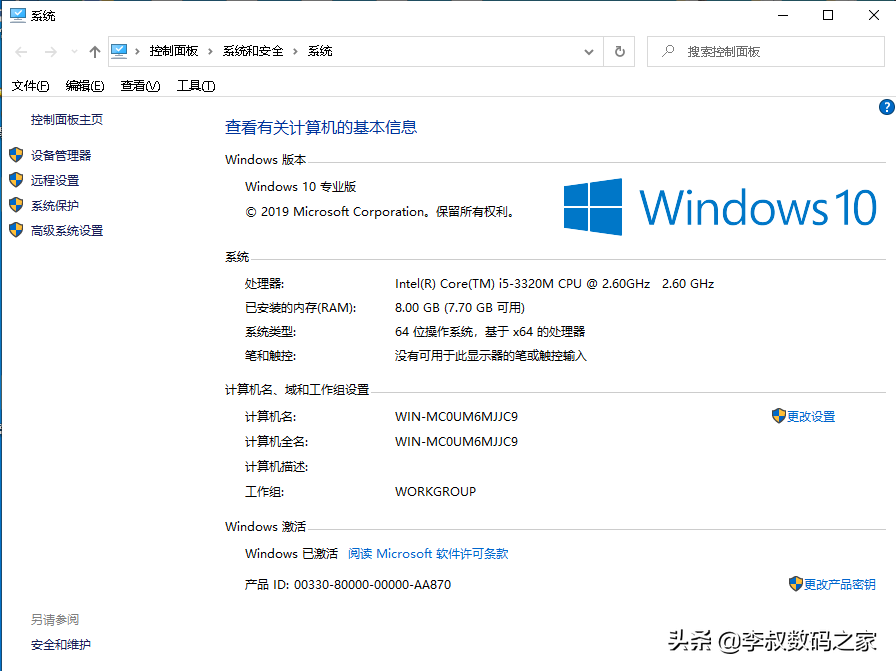Select the 产品 ID: 00330-80000-00000-AA870 text
The height and width of the screenshot is (671, 896).
click(348, 585)
